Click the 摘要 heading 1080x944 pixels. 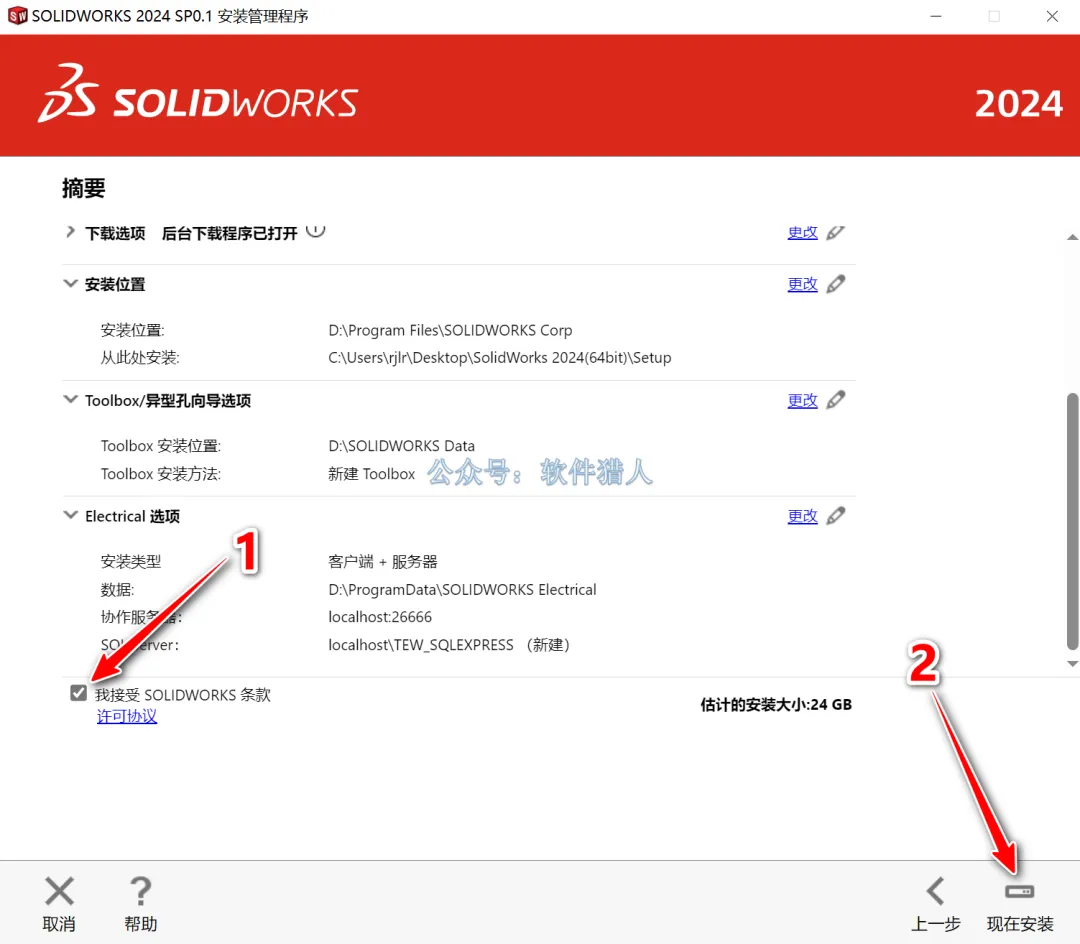[x=83, y=188]
